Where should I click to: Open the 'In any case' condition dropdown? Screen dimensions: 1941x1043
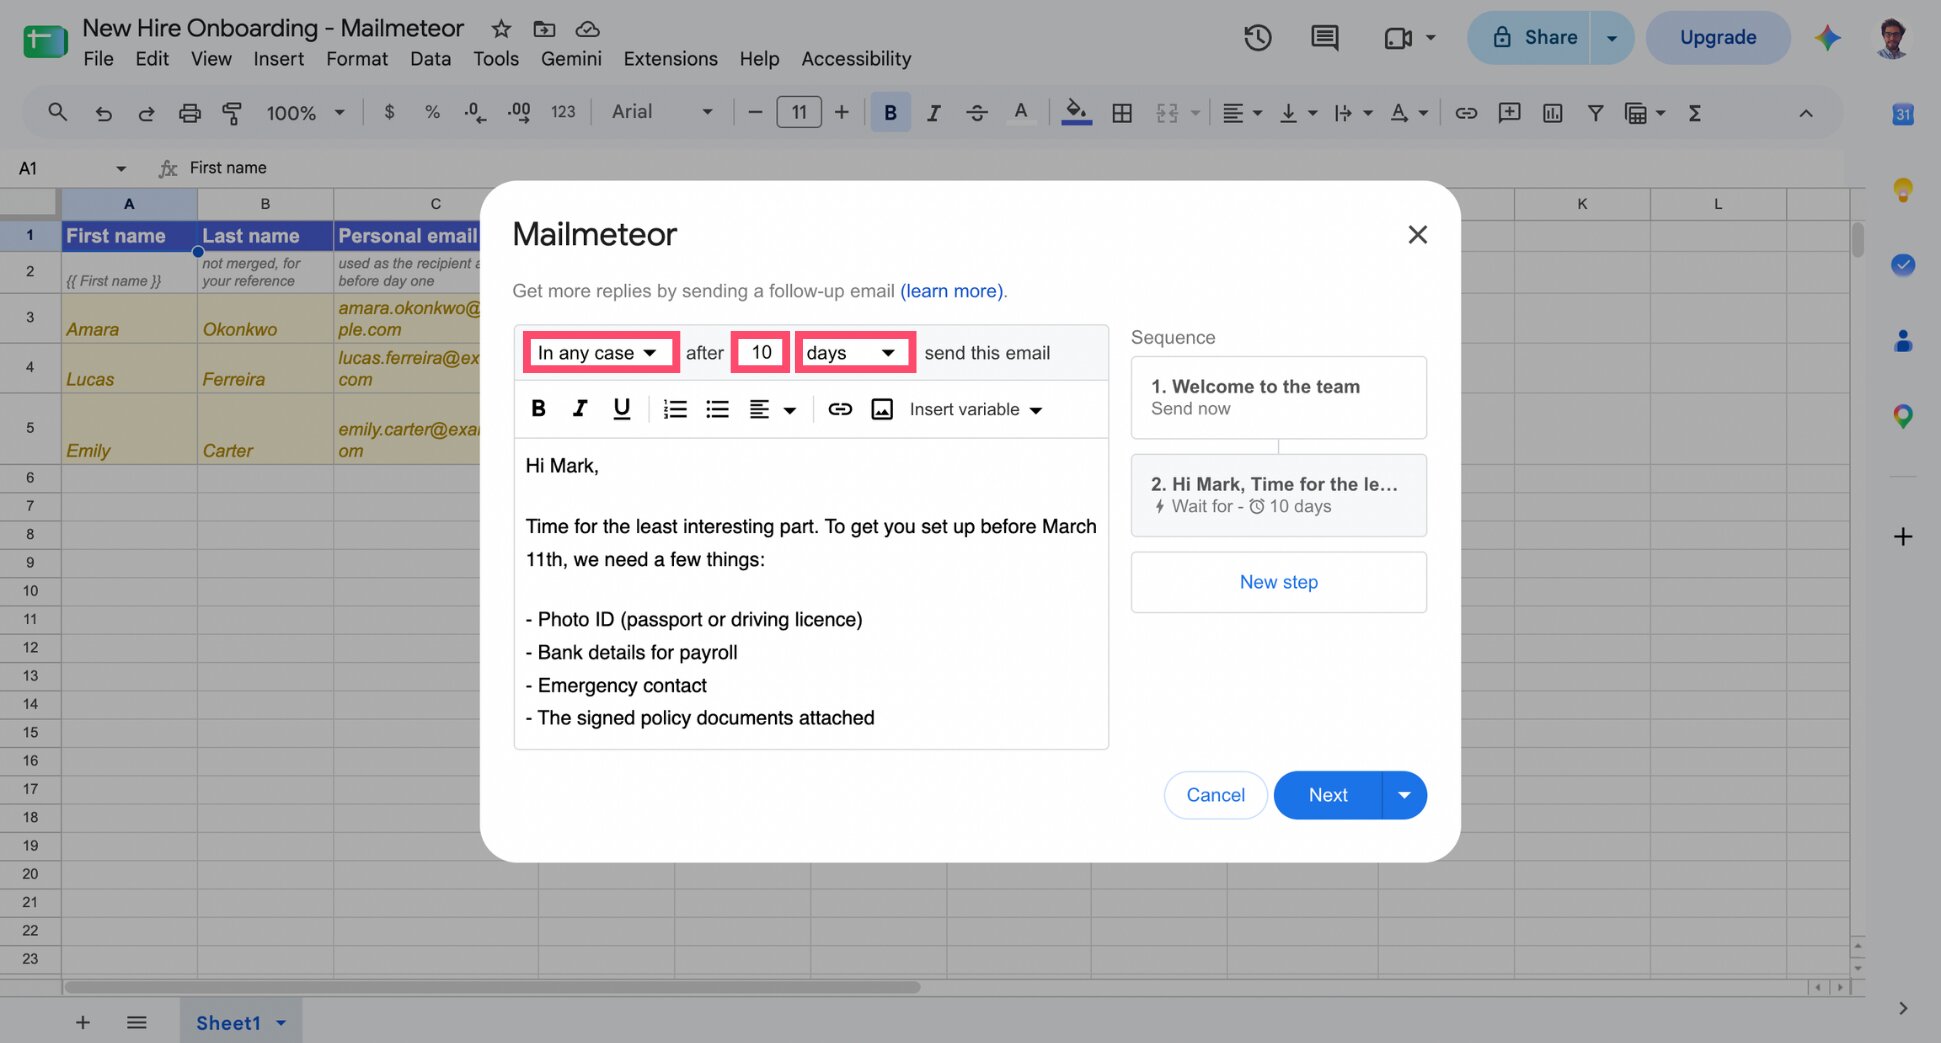pyautogui.click(x=600, y=352)
